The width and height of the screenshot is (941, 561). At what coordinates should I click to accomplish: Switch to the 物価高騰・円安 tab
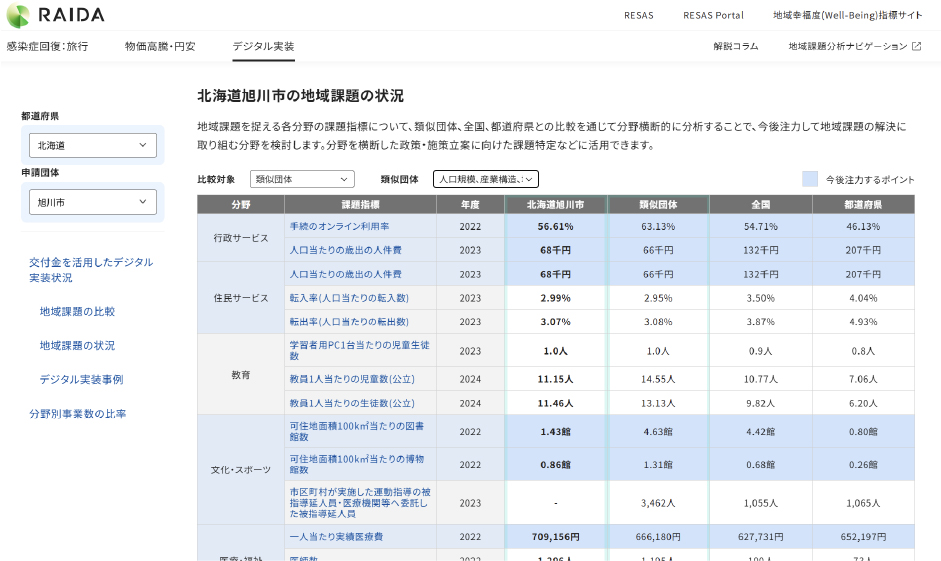click(160, 46)
